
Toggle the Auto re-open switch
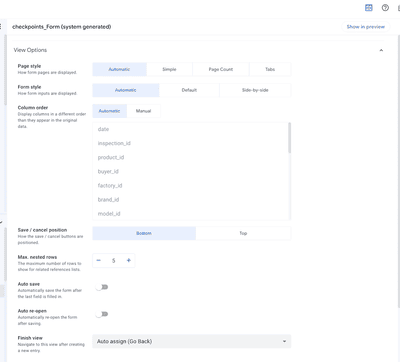[x=102, y=314]
